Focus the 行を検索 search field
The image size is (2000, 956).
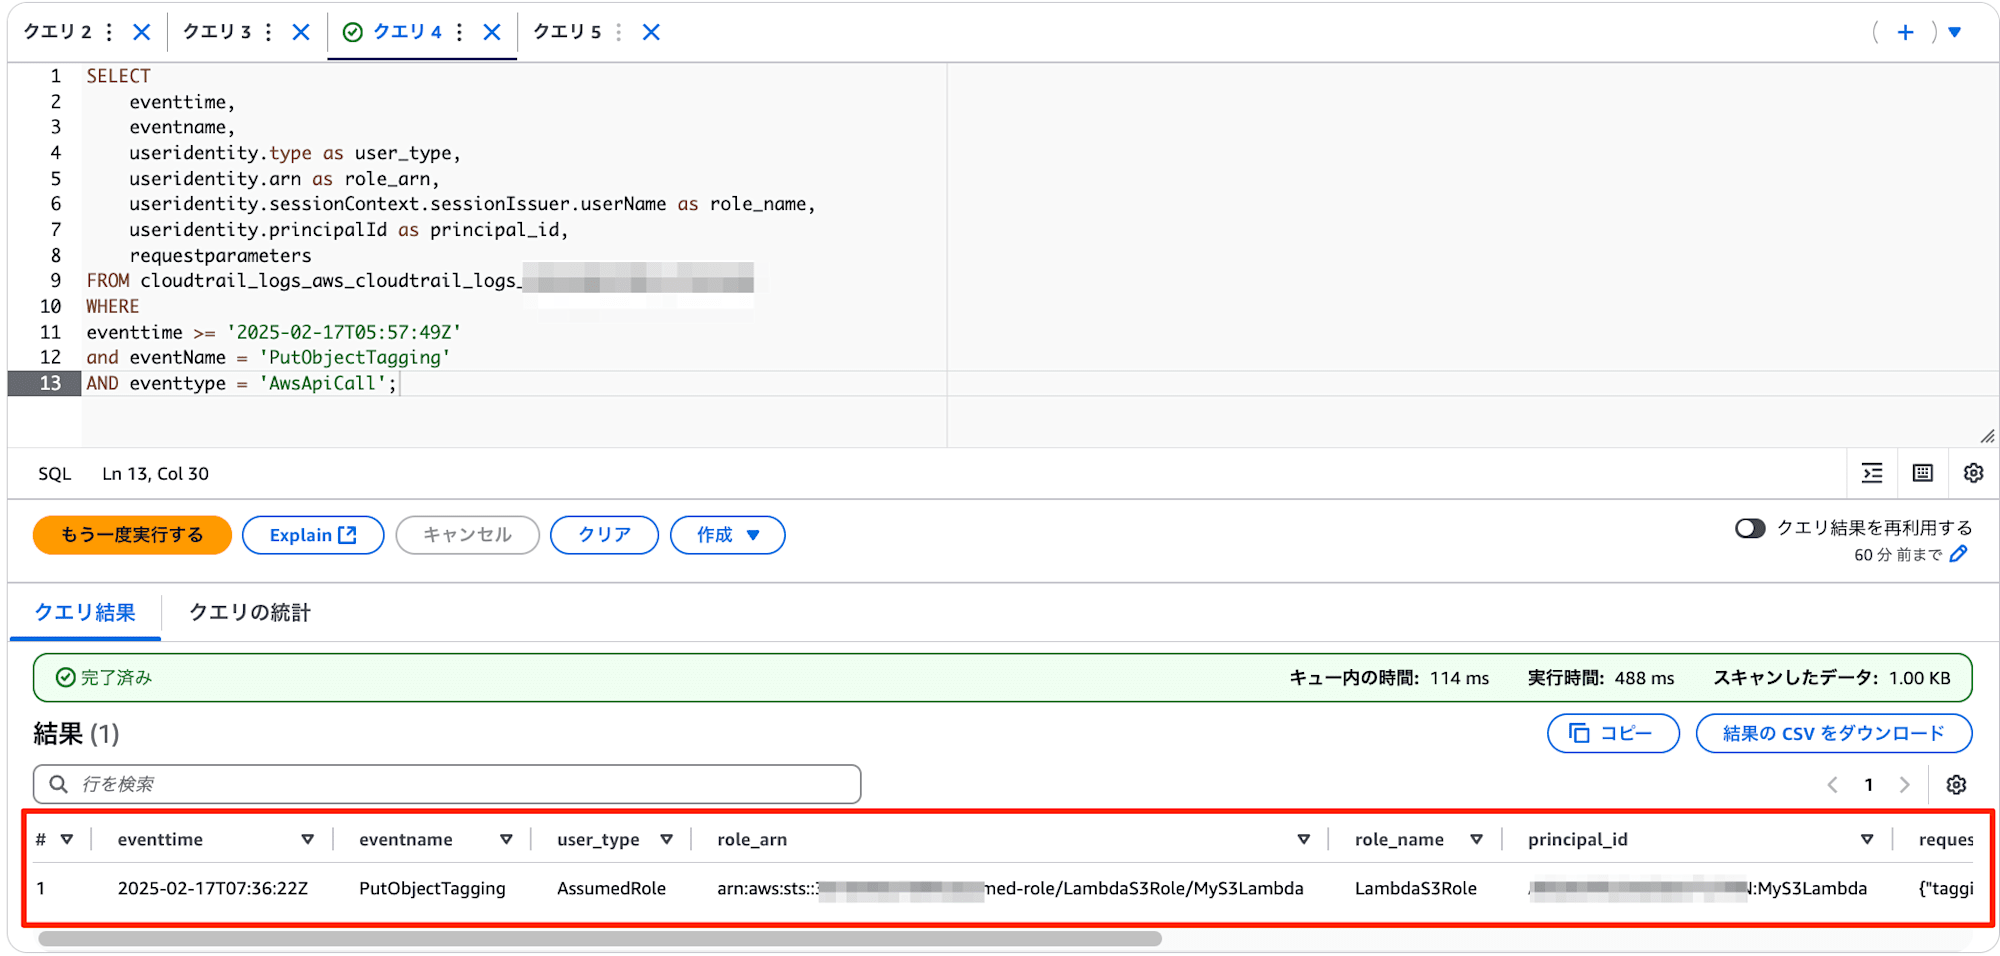pyautogui.click(x=447, y=784)
